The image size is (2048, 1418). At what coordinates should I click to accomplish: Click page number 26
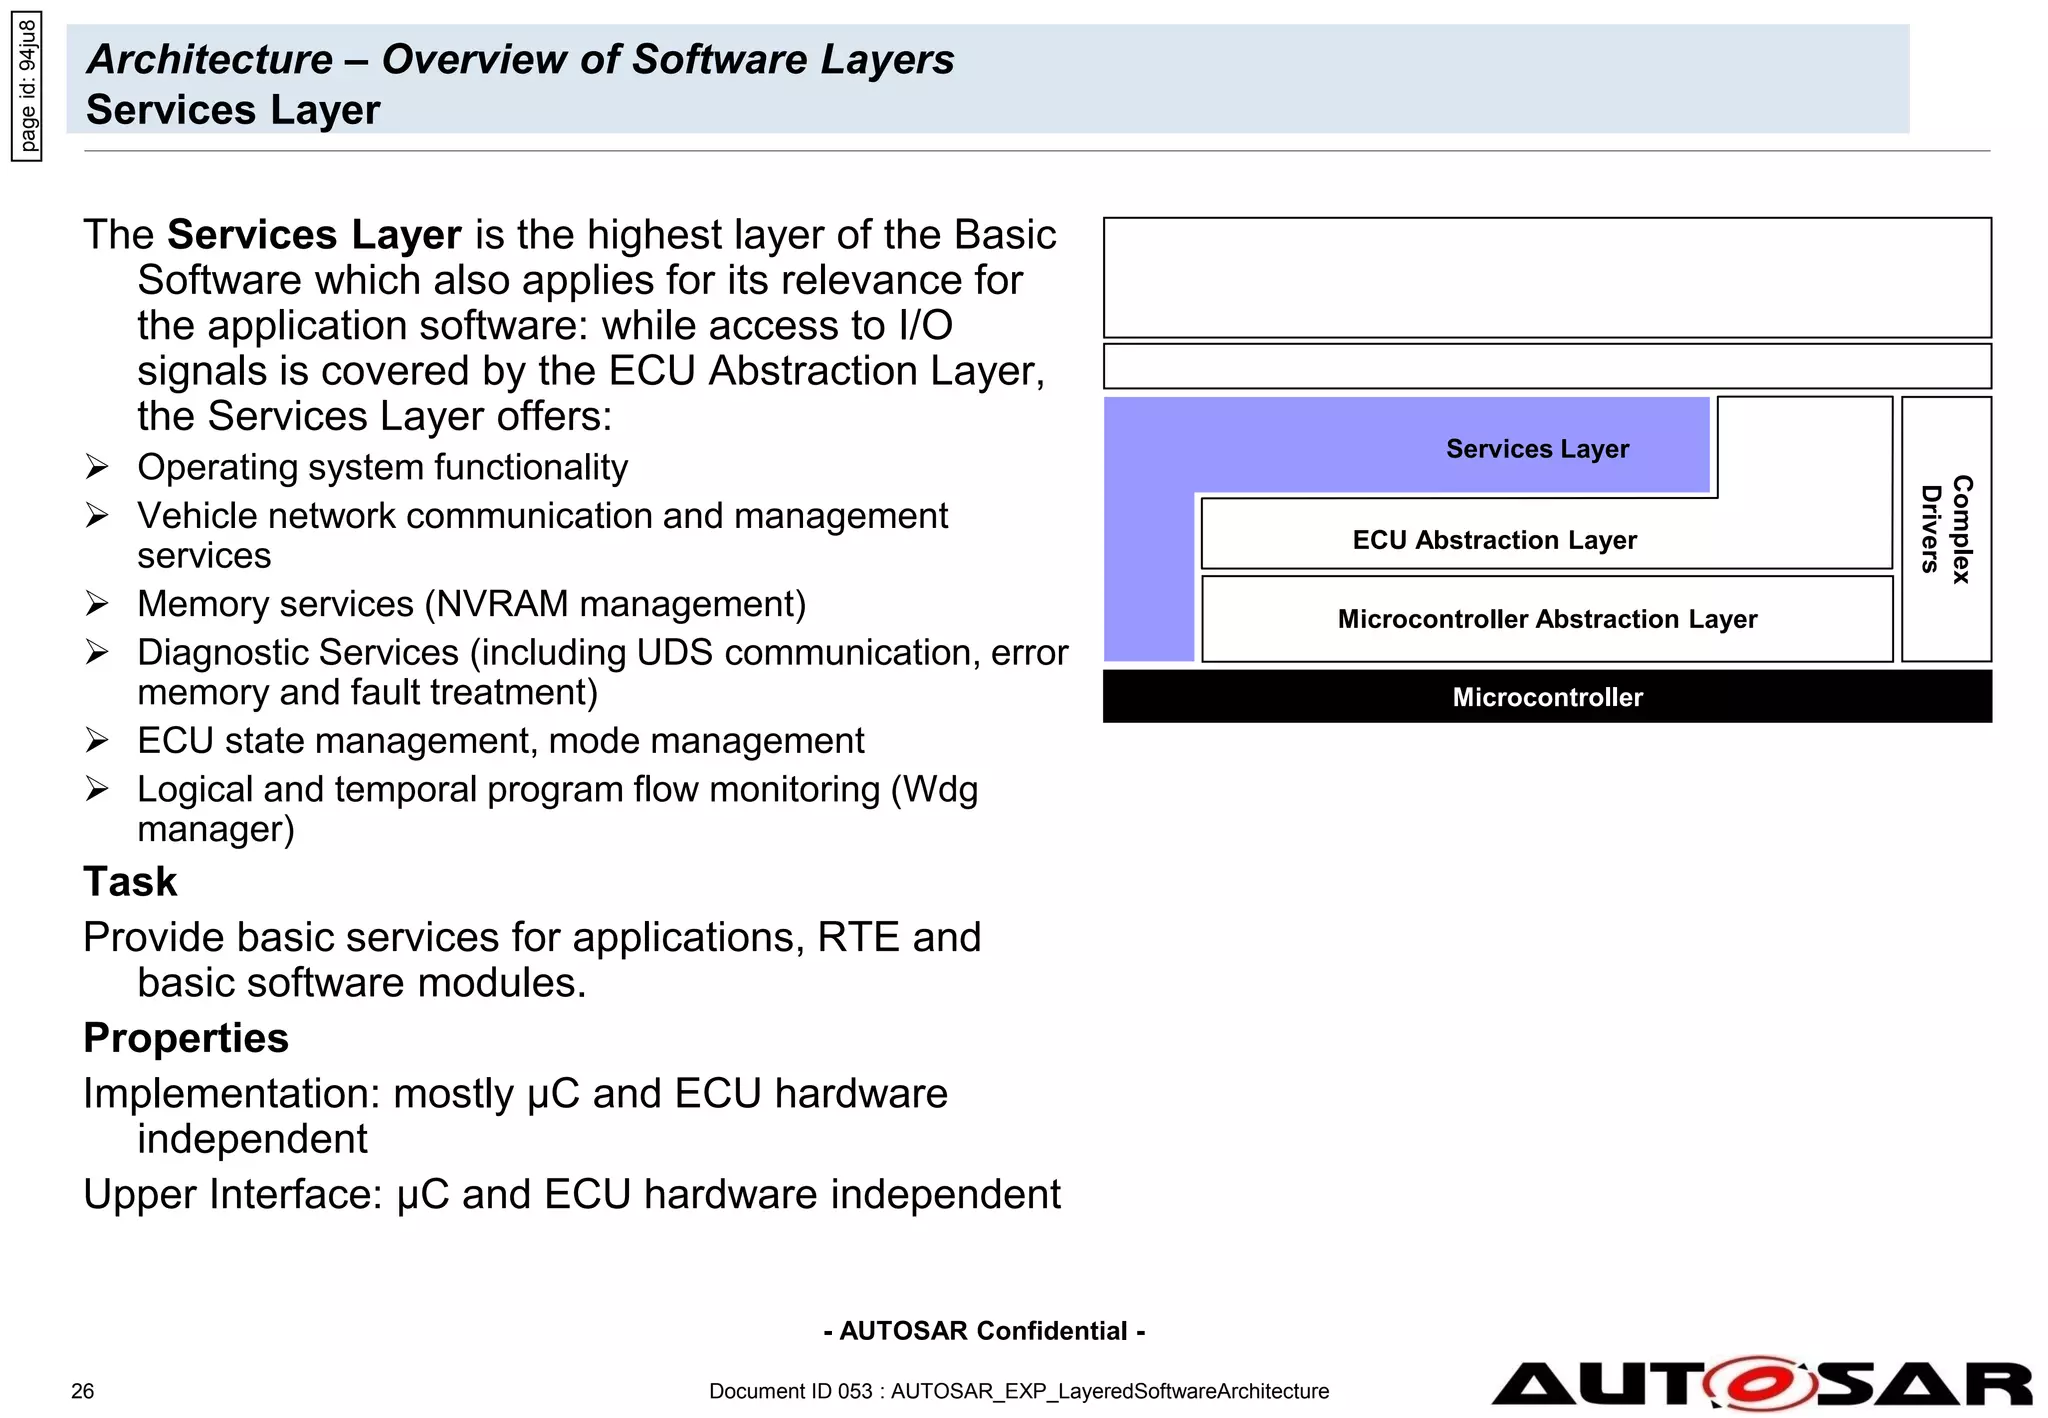pos(83,1391)
